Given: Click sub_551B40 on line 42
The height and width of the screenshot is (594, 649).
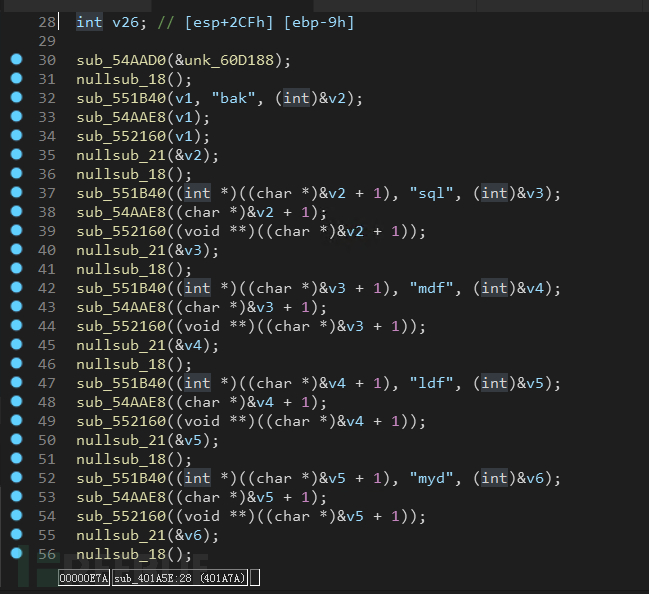Looking at the screenshot, I should tap(121, 289).
